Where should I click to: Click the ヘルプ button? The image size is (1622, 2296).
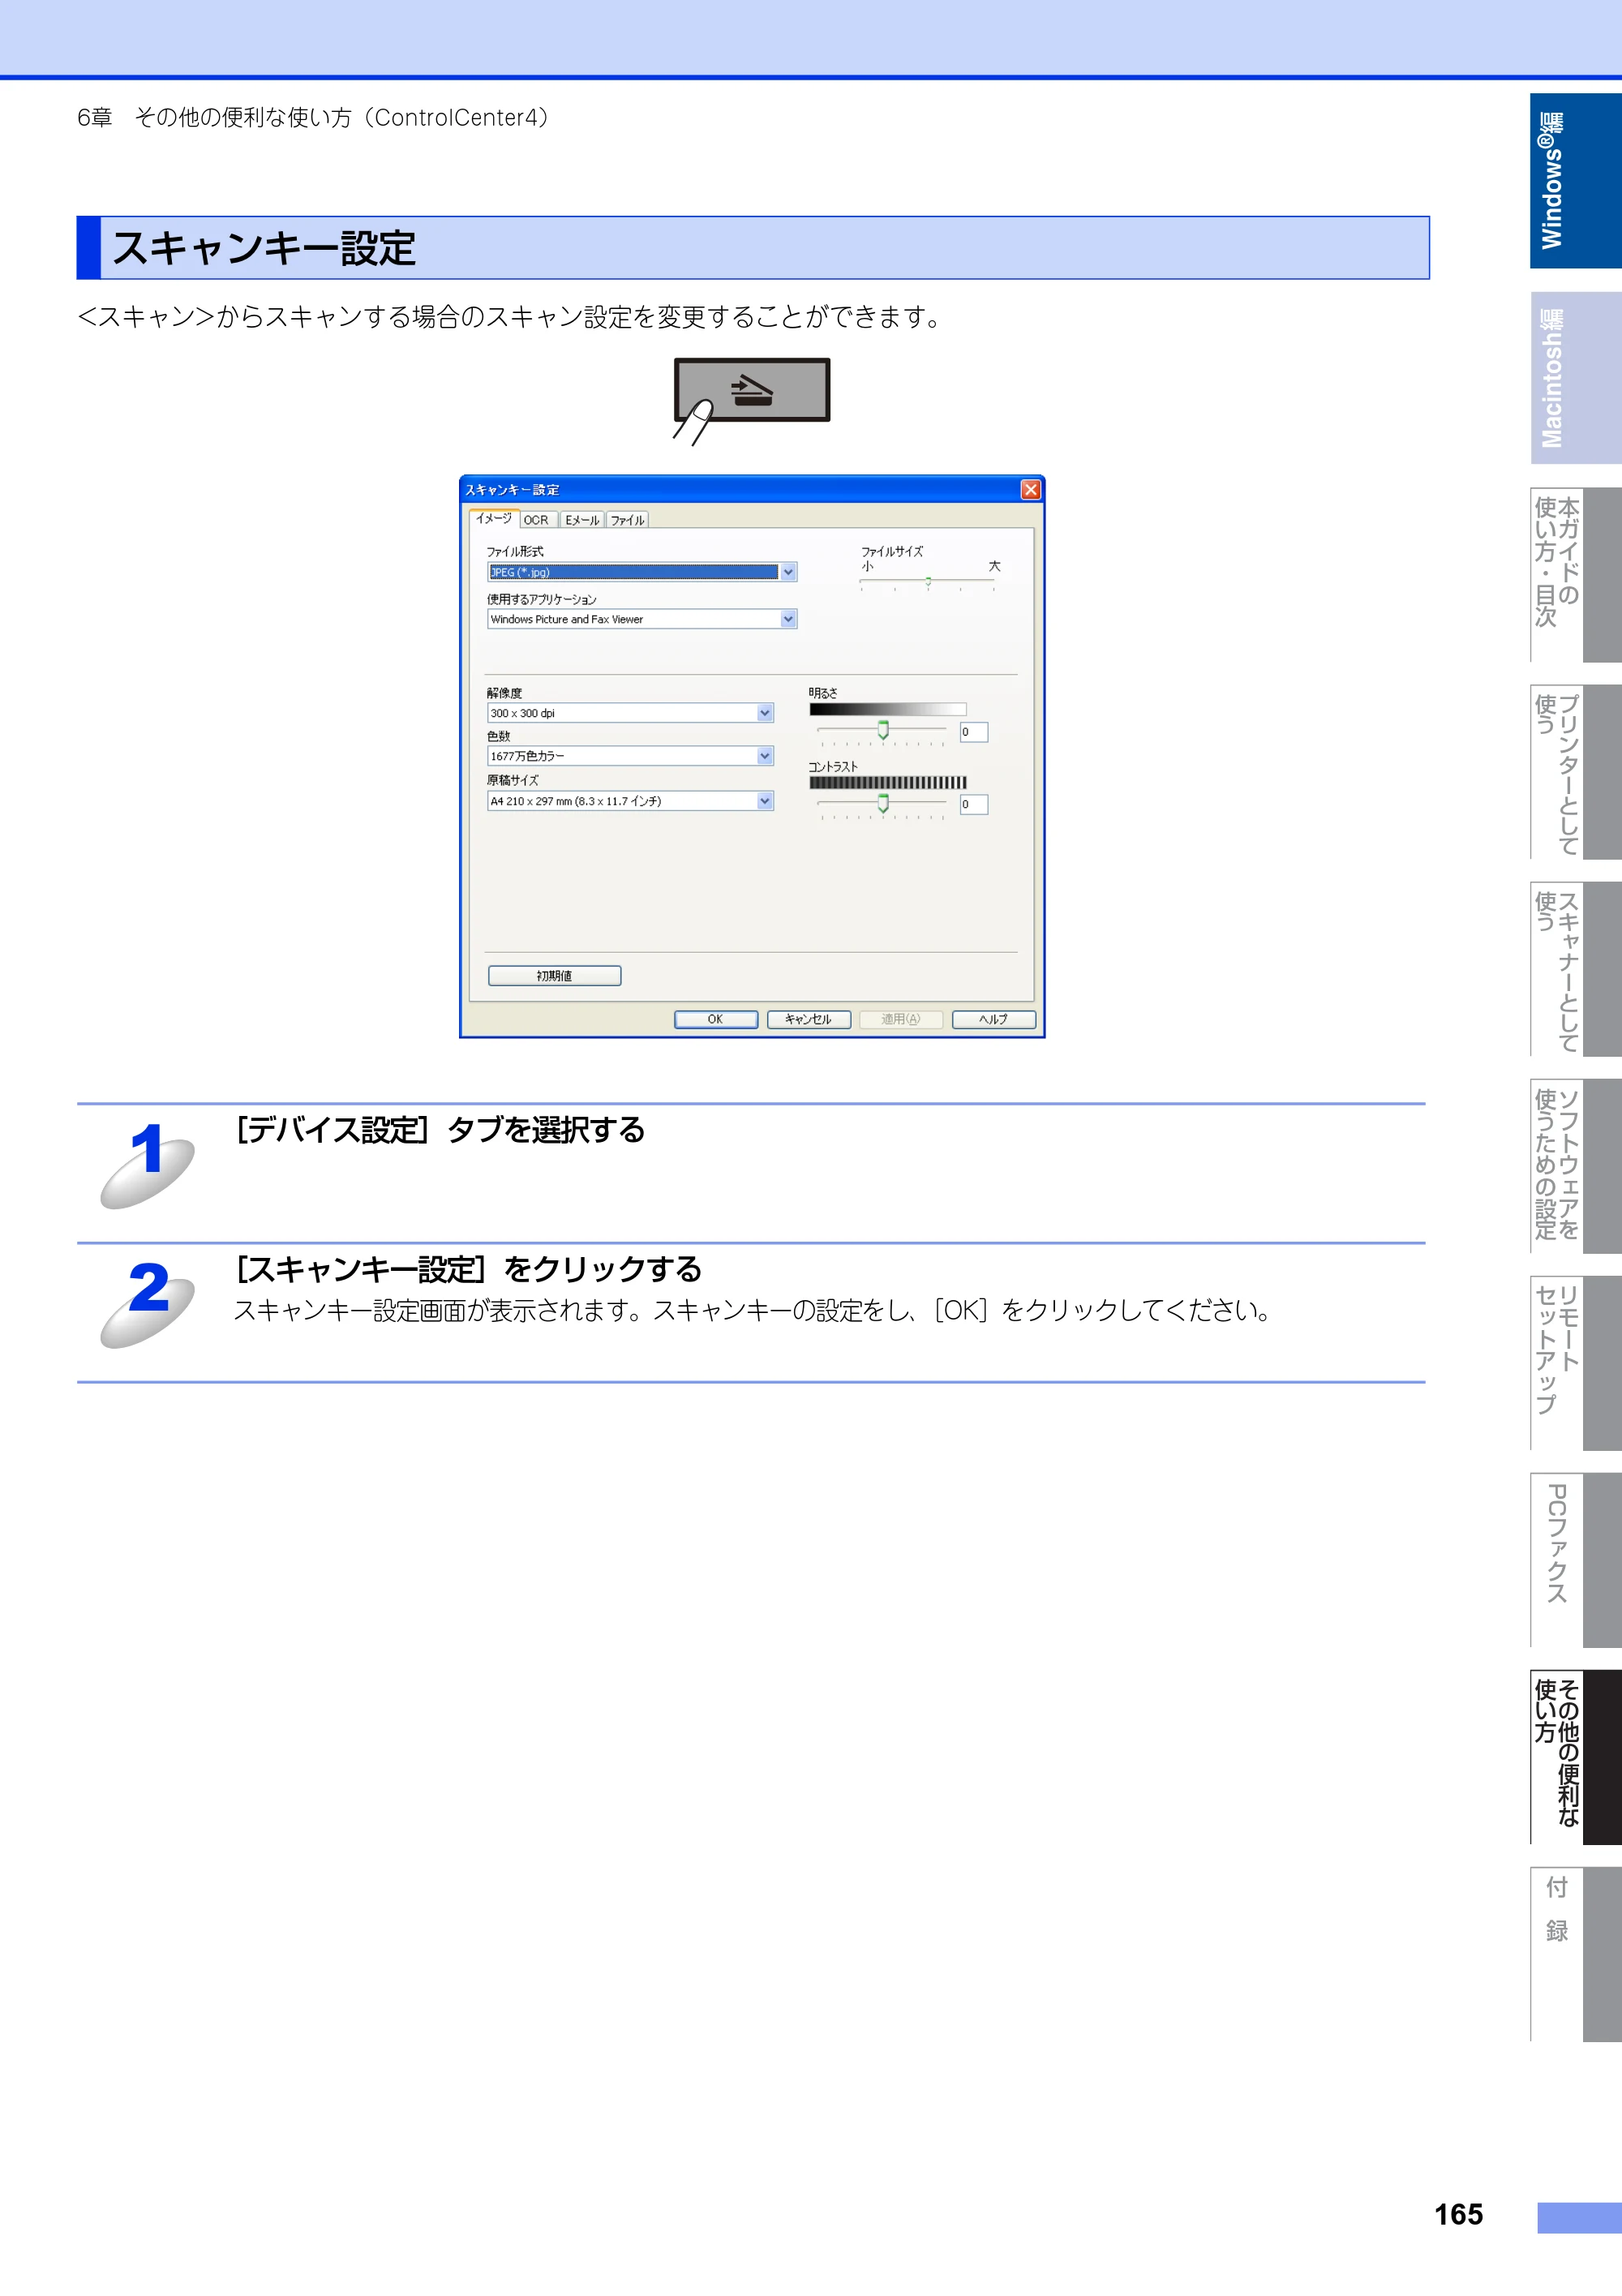tap(993, 1019)
